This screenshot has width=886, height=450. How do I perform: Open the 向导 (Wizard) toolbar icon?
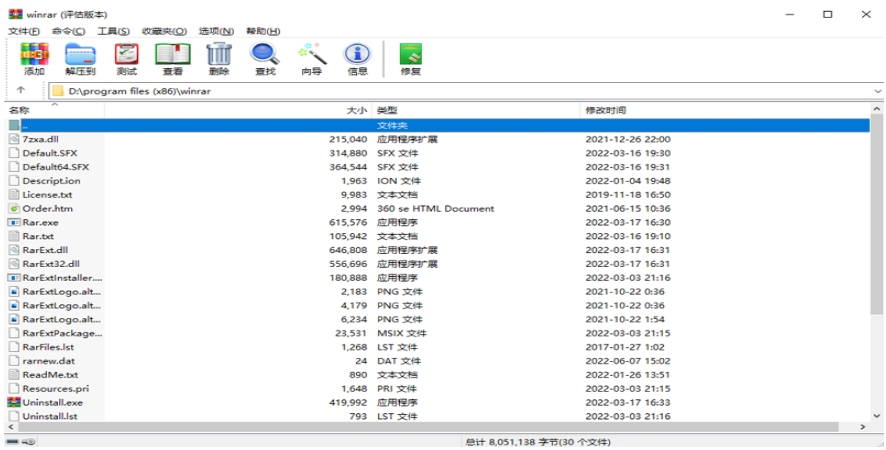tap(311, 58)
